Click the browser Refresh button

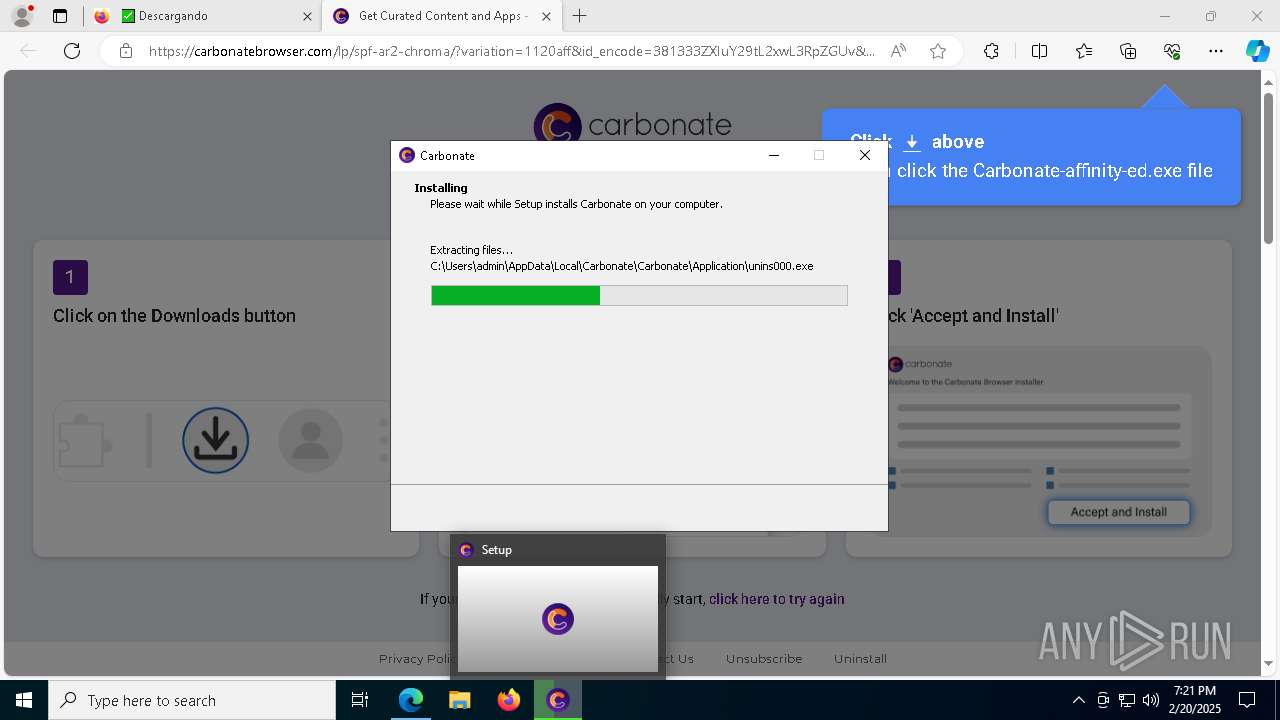coord(72,51)
